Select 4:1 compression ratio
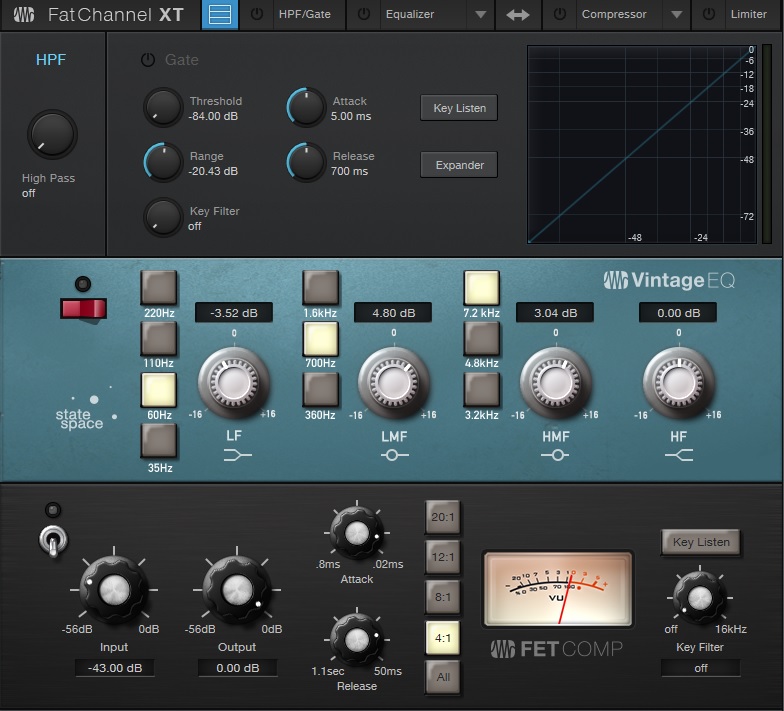Viewport: 784px width, 711px height. pos(442,638)
